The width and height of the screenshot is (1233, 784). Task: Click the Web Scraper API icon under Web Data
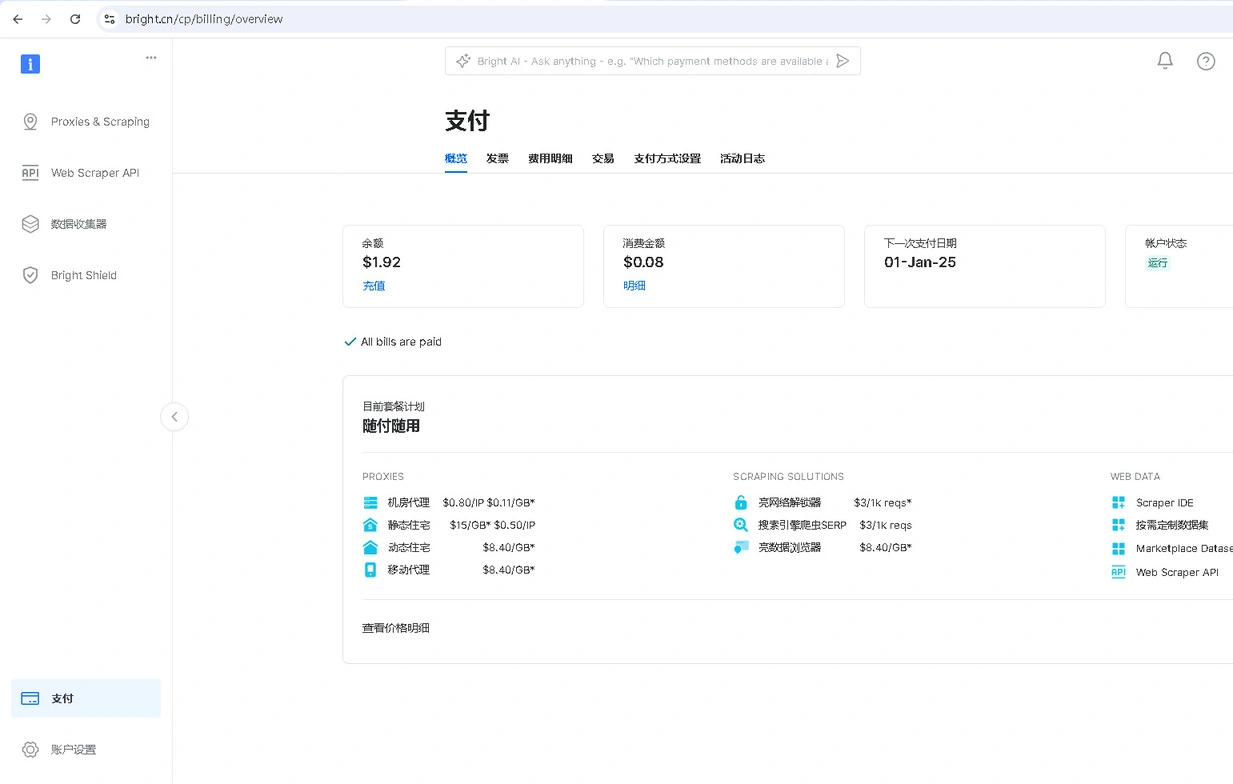pyautogui.click(x=1118, y=572)
